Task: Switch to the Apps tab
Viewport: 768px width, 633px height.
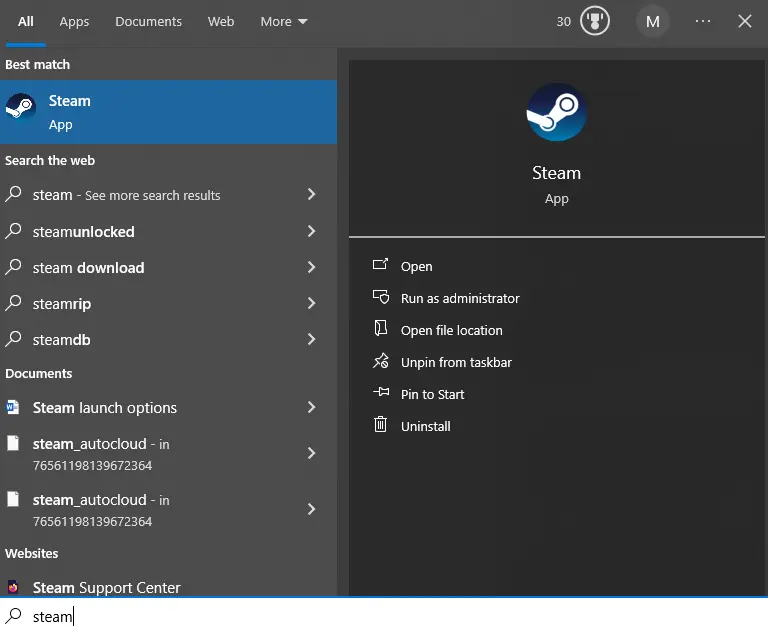Action: point(74,22)
